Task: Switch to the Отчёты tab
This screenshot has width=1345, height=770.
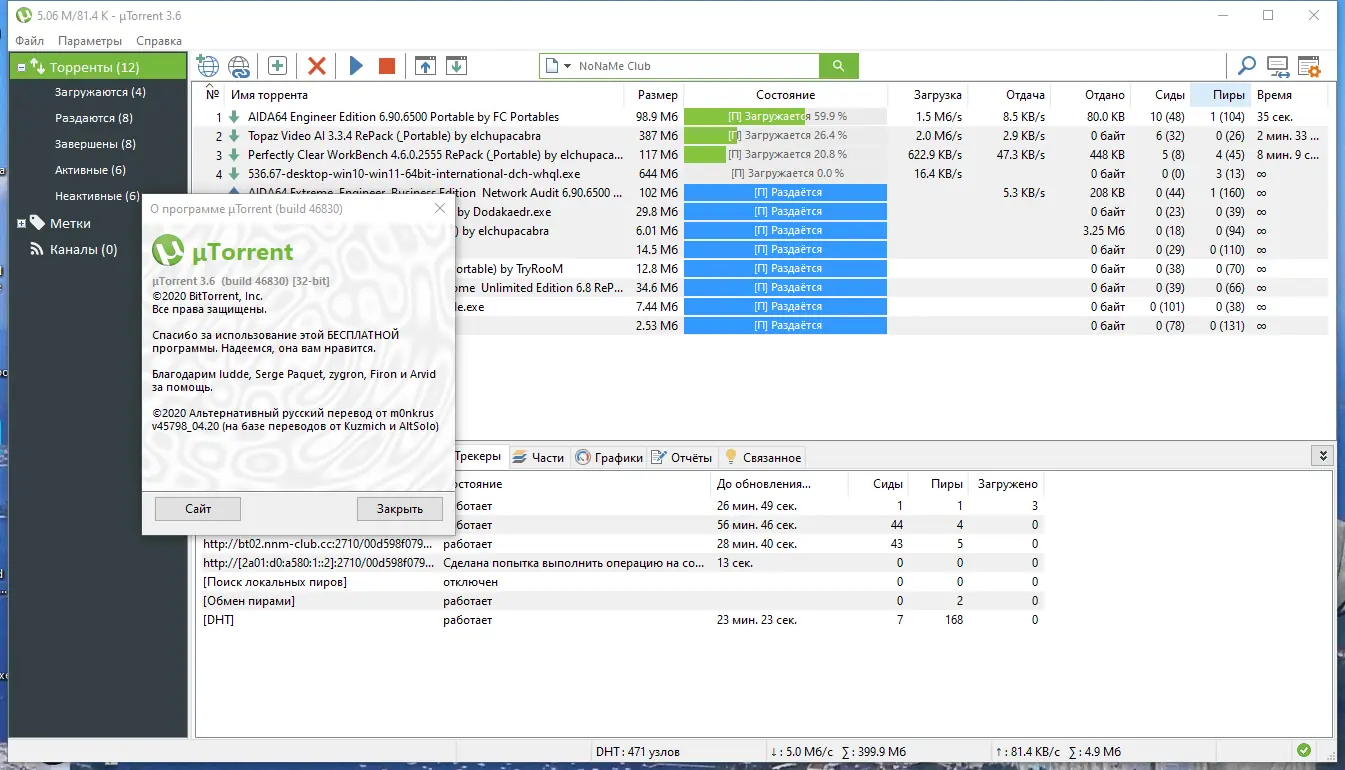Action: (x=682, y=457)
